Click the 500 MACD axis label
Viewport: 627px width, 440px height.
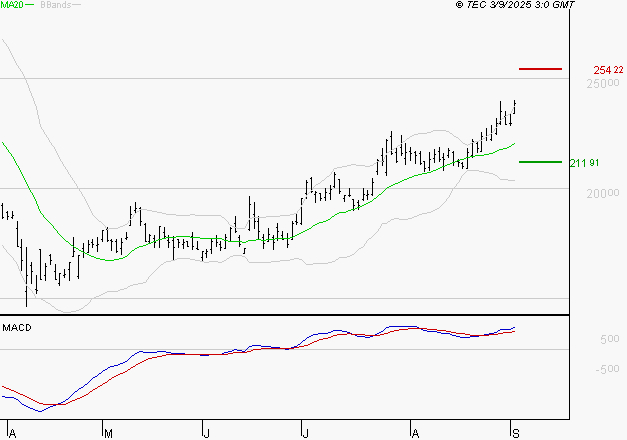tap(580, 340)
